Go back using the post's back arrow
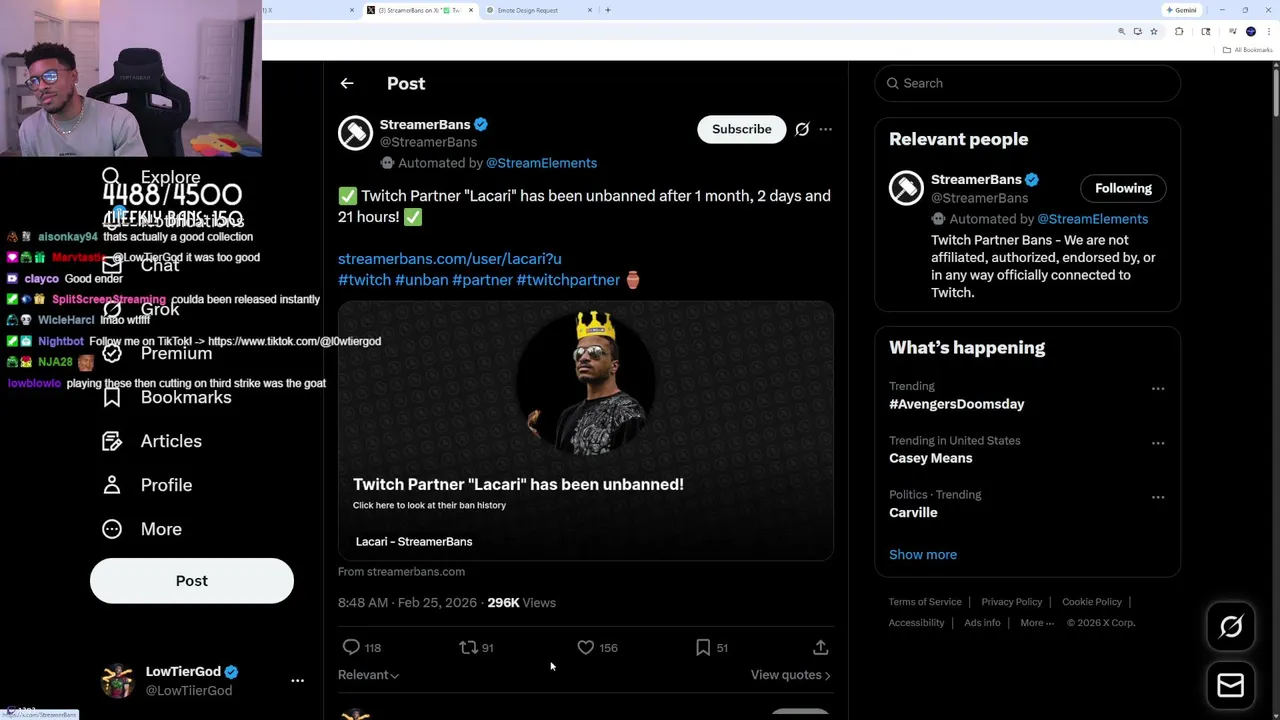1280x720 pixels. (347, 84)
